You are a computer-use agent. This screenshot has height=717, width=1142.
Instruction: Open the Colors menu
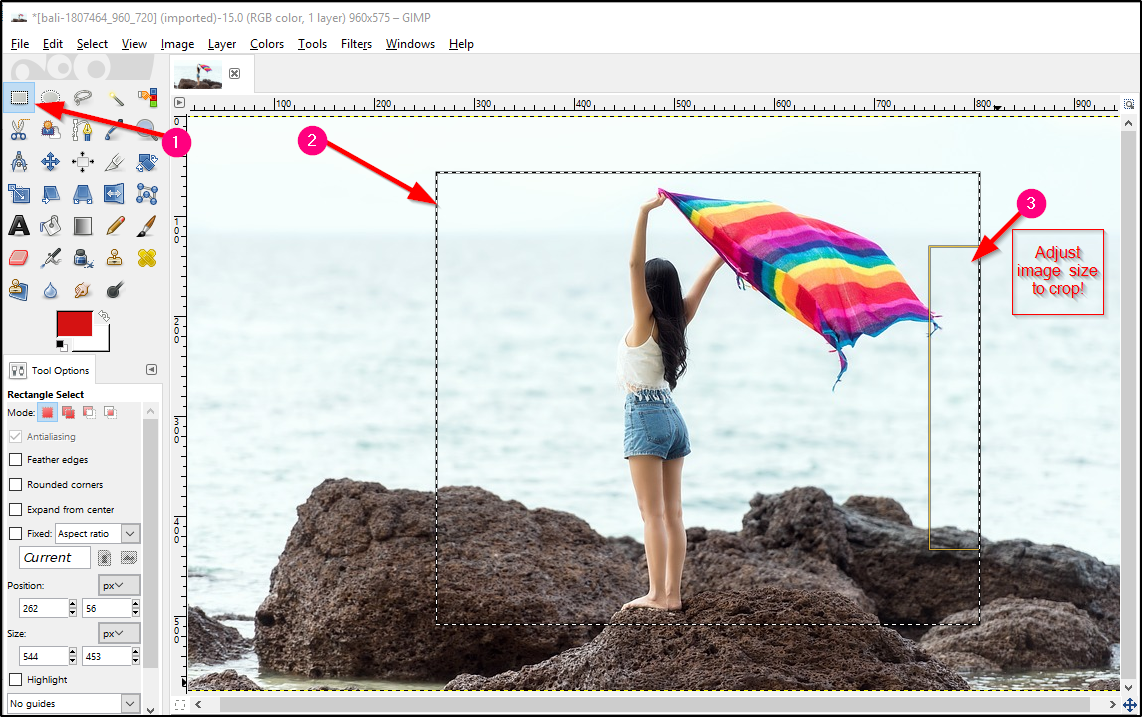(266, 44)
